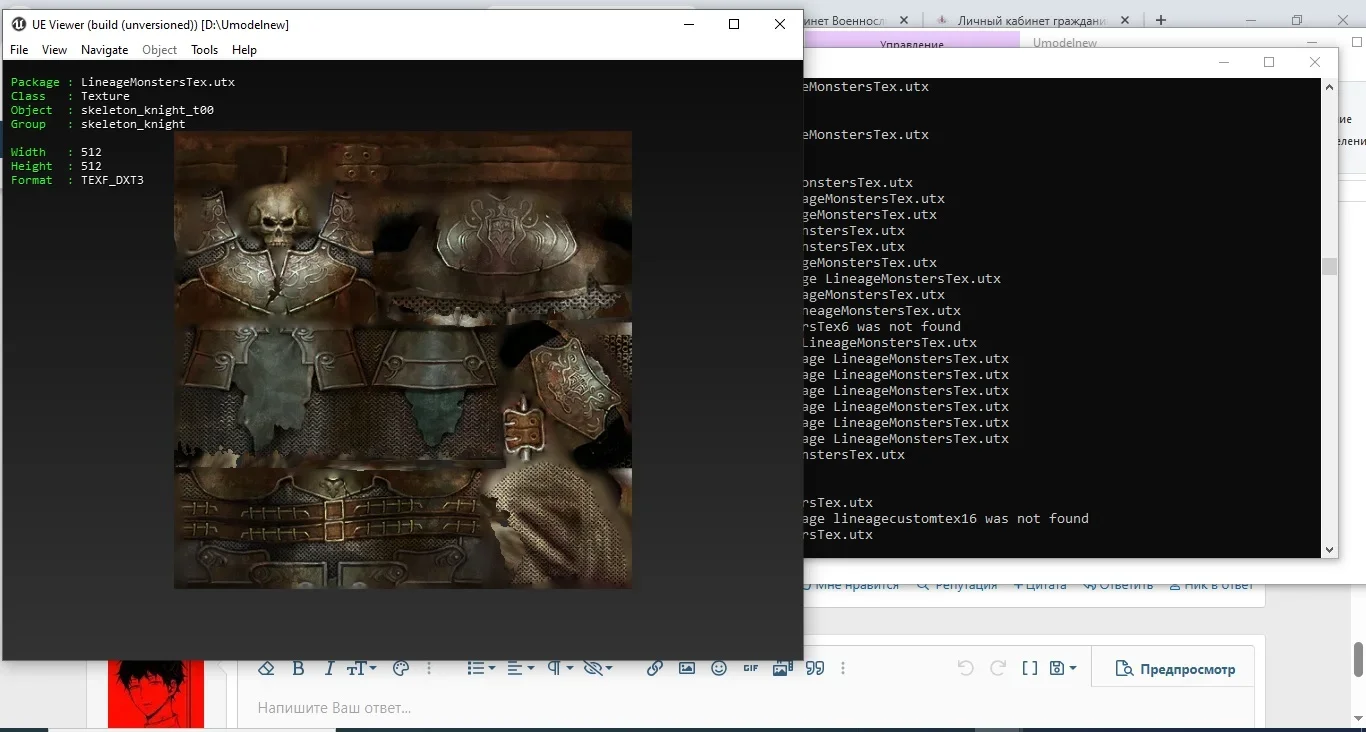
Task: Click the Предпросмотр preview button
Action: [x=1175, y=669]
